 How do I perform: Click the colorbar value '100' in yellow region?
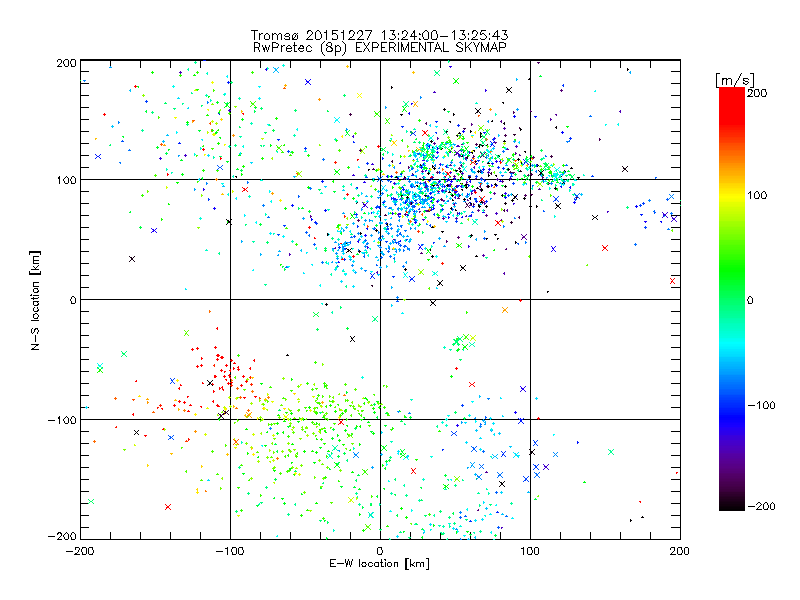coord(757,195)
